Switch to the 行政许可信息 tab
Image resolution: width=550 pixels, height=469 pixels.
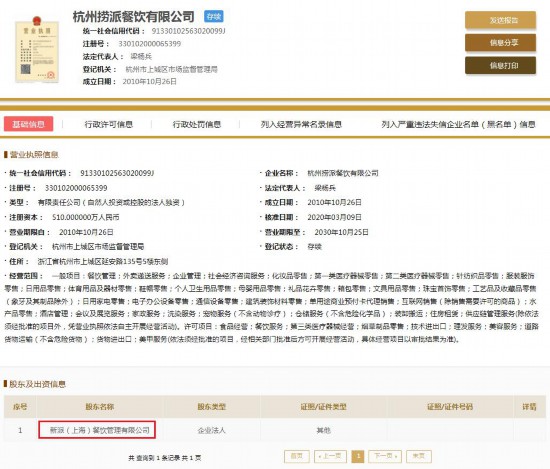click(109, 124)
